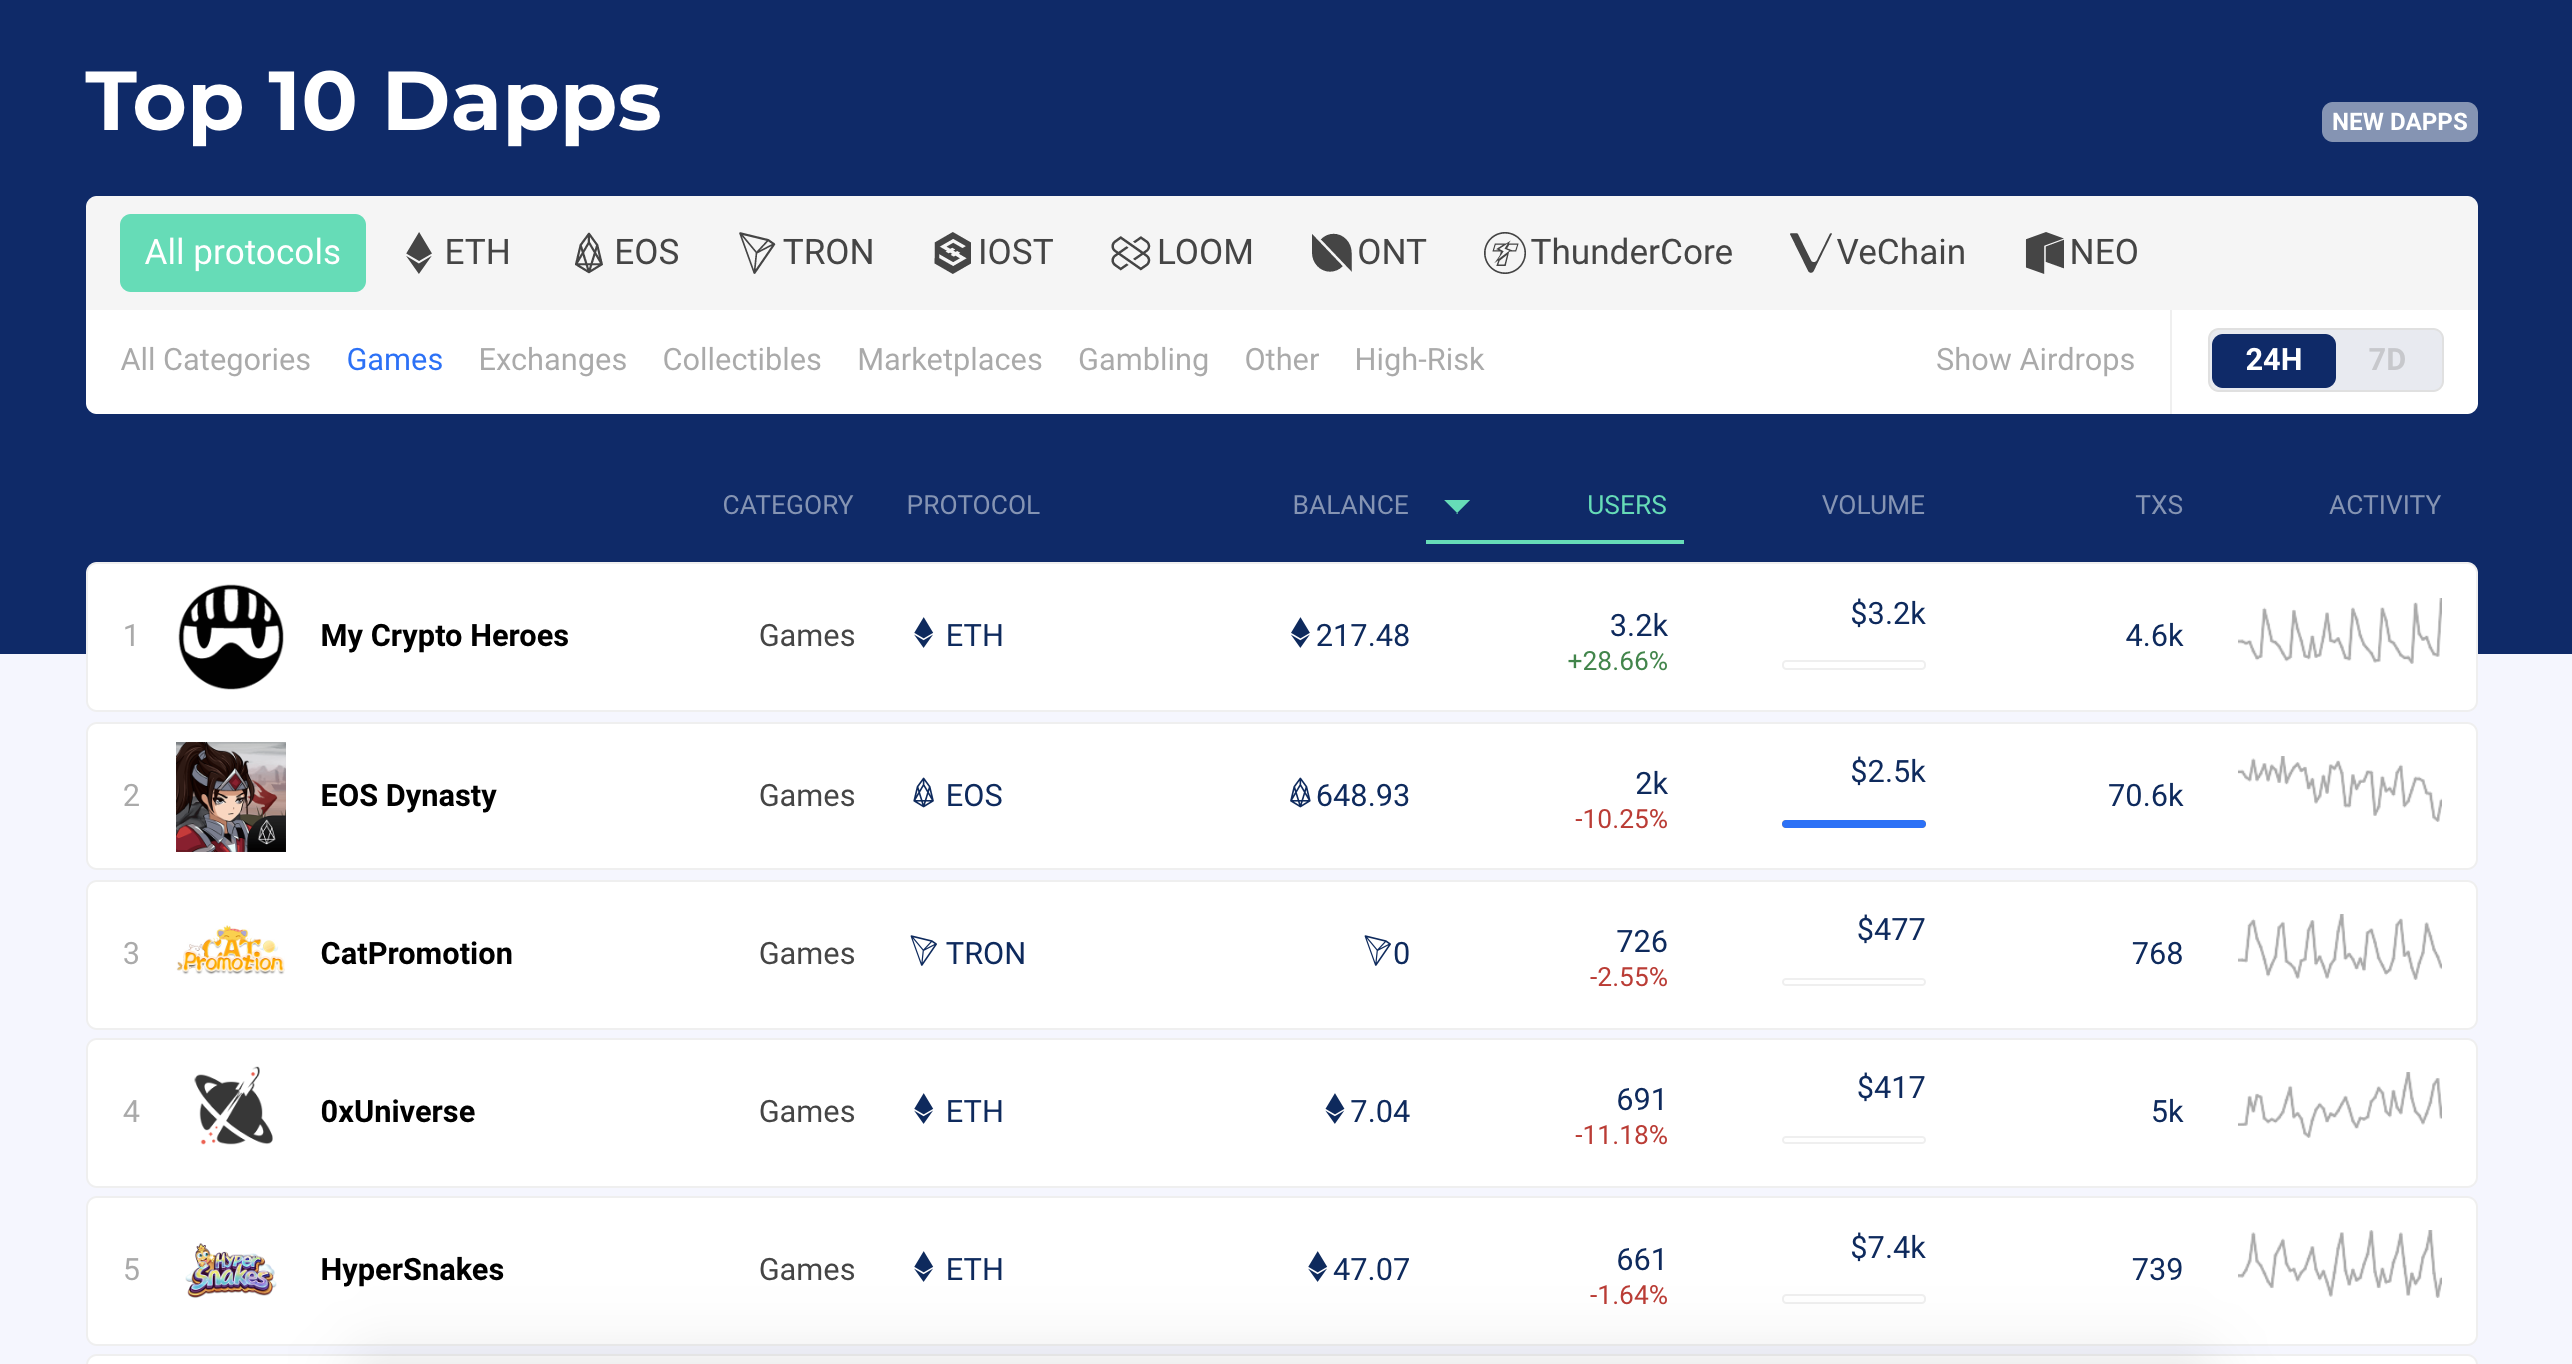Open the Collectibles category tab
This screenshot has height=1364, width=2572.
tap(742, 360)
